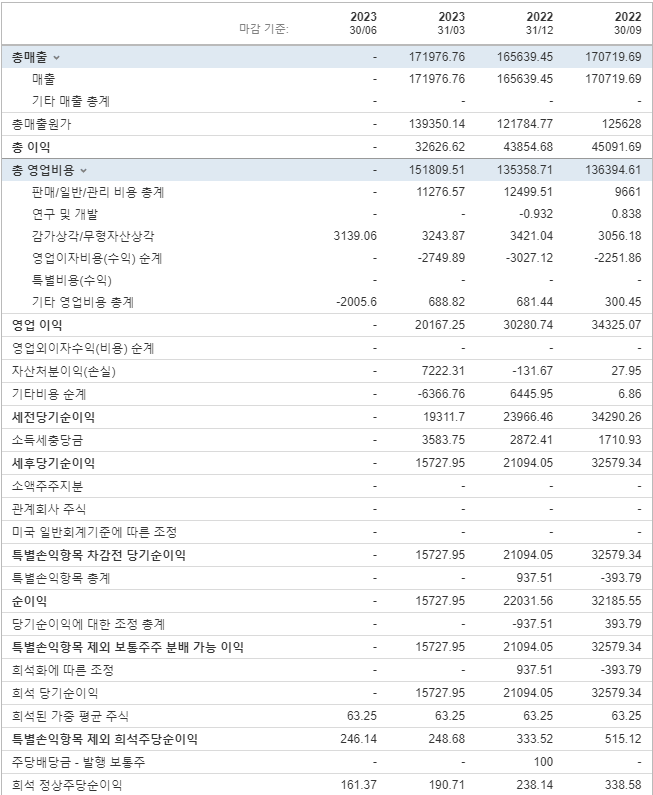Click the 소득세충당금 row label
Image resolution: width=653 pixels, height=795 pixels.
click(47, 441)
